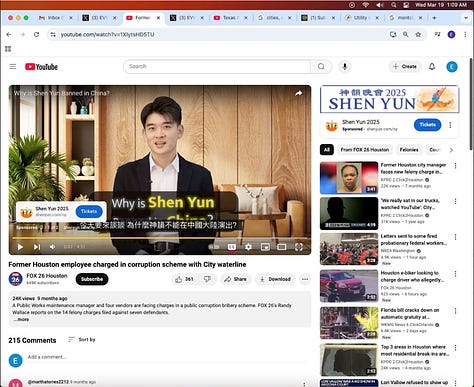Viewport: 474px width, 387px height.
Task: Open options for 'Houston e-biker' video
Action: tap(455, 274)
